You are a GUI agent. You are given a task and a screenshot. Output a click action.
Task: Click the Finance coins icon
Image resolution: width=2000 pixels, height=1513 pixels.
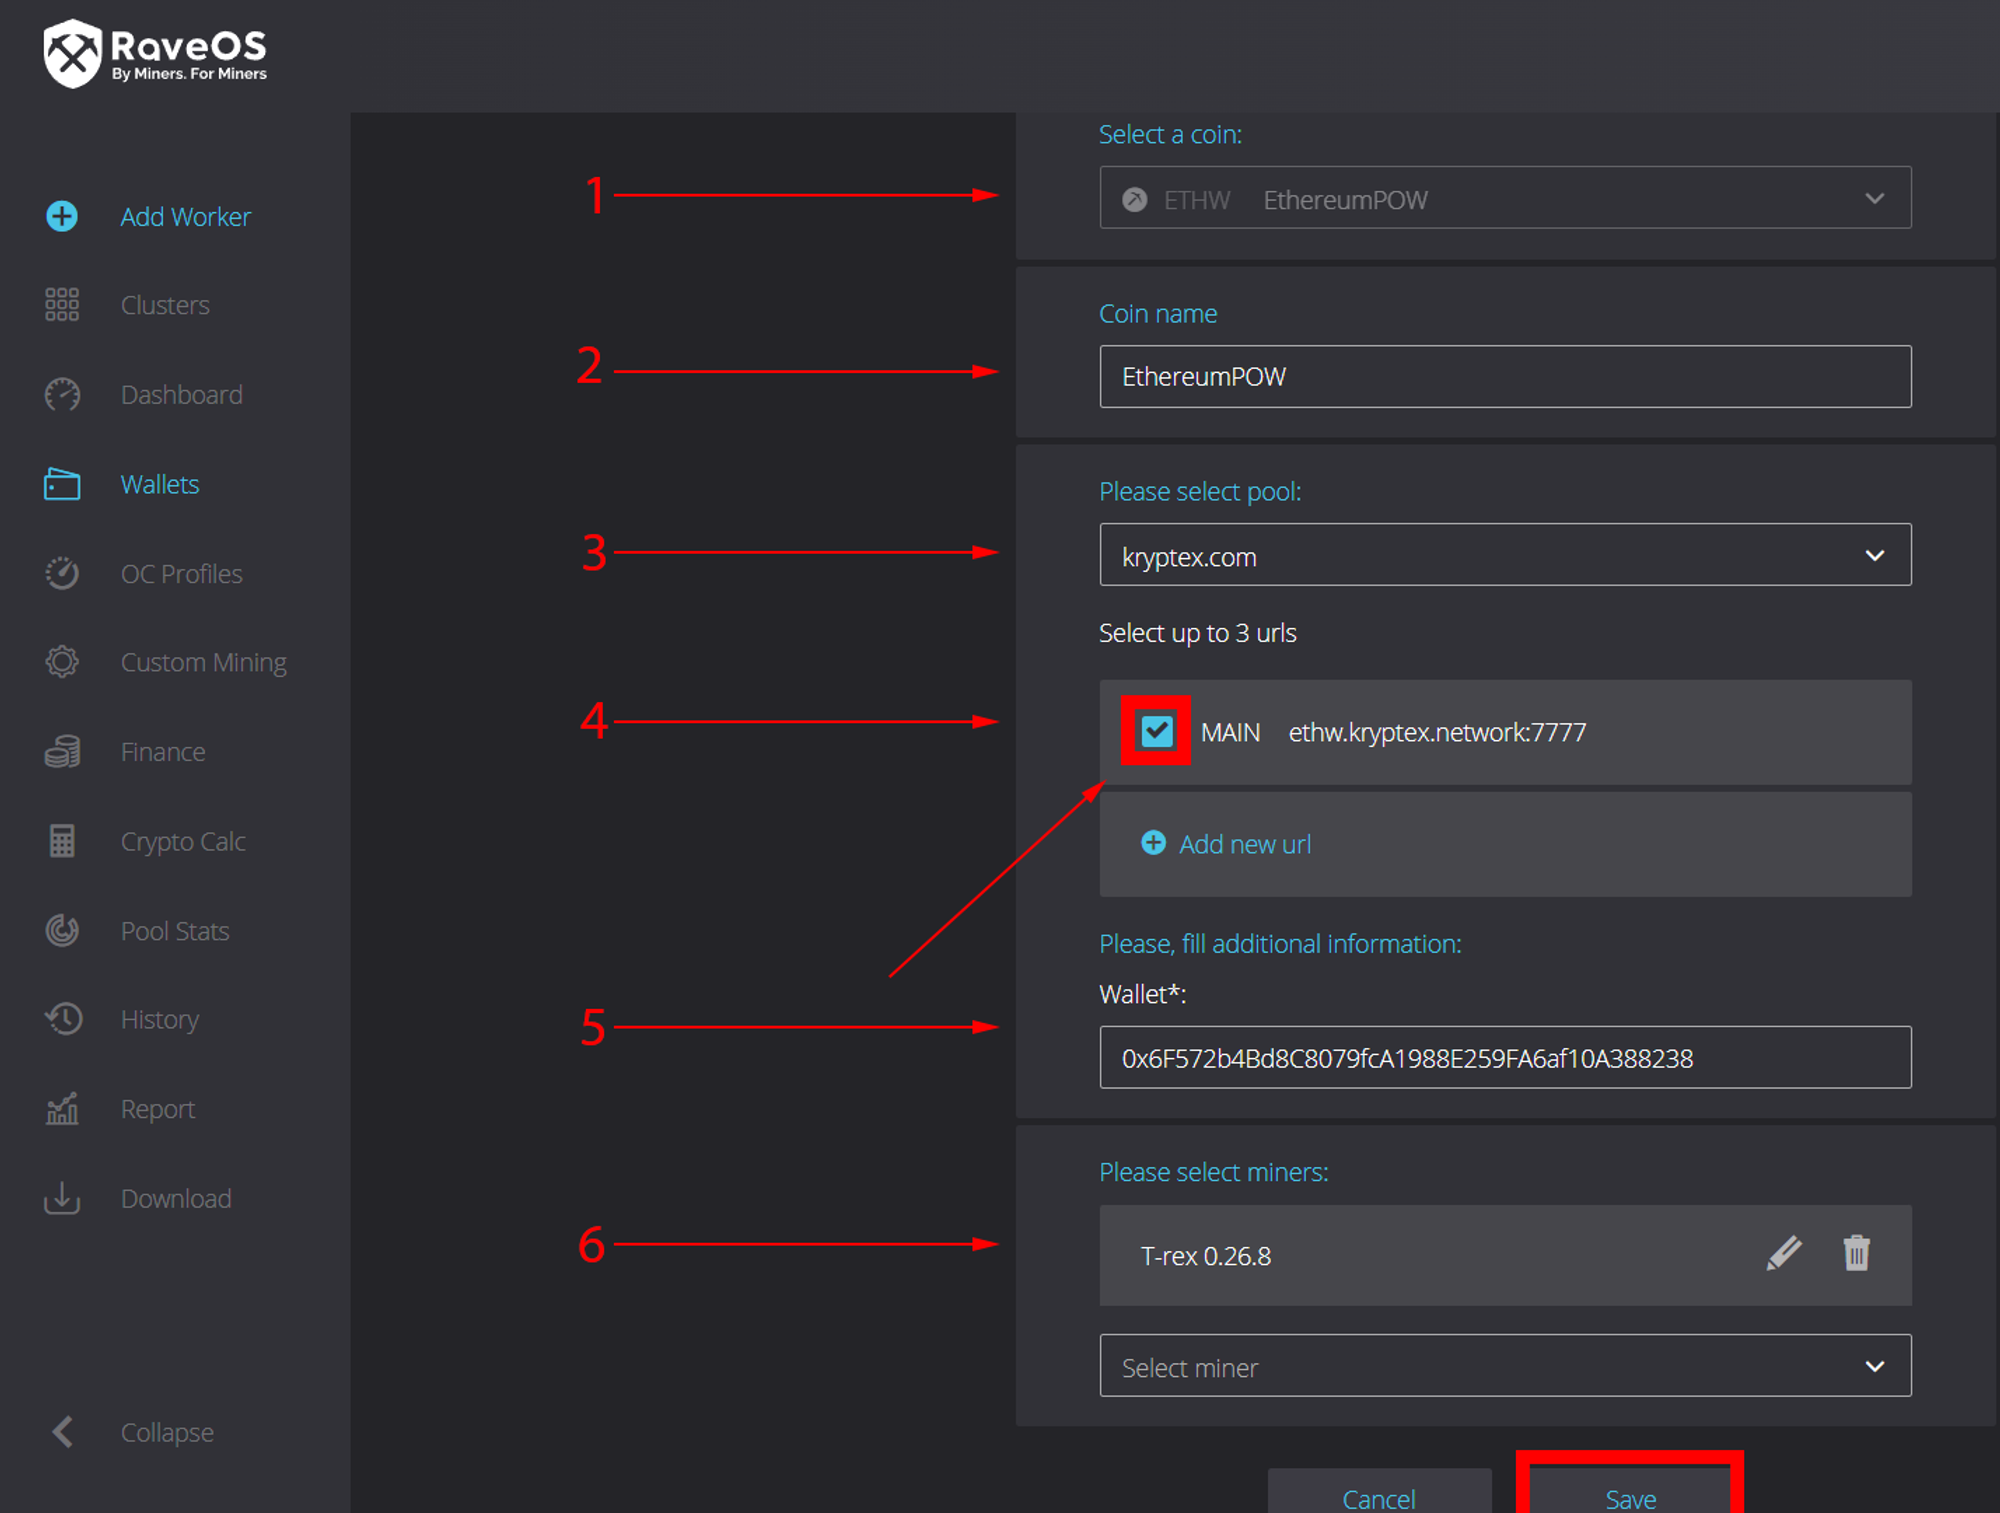pyautogui.click(x=62, y=751)
